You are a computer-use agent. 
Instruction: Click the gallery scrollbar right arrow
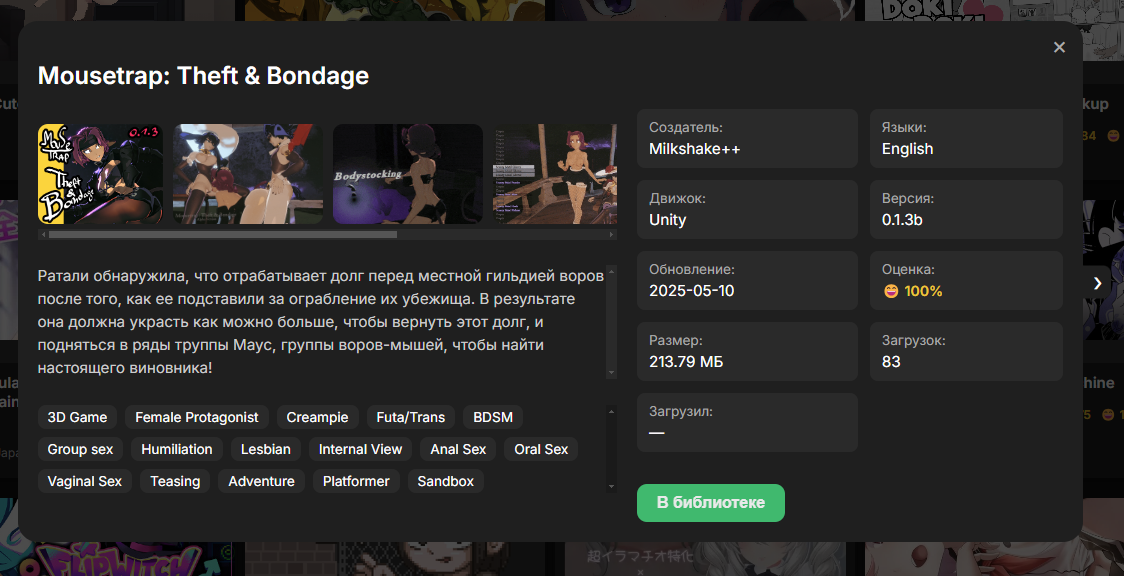pos(611,234)
